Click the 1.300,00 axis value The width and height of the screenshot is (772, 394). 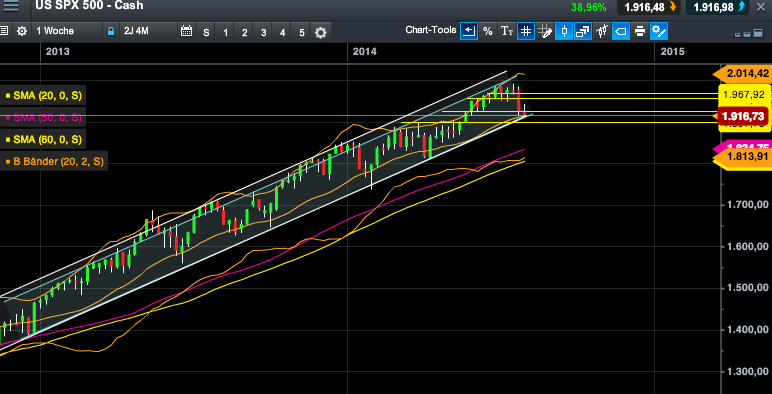pos(747,371)
